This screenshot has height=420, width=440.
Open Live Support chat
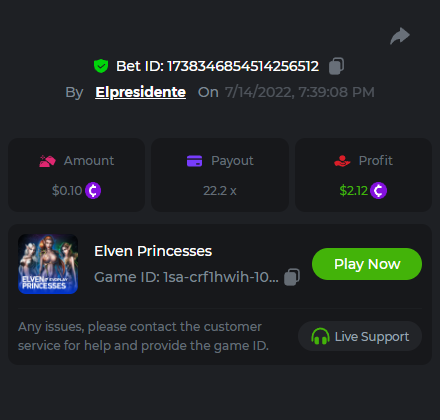[360, 336]
